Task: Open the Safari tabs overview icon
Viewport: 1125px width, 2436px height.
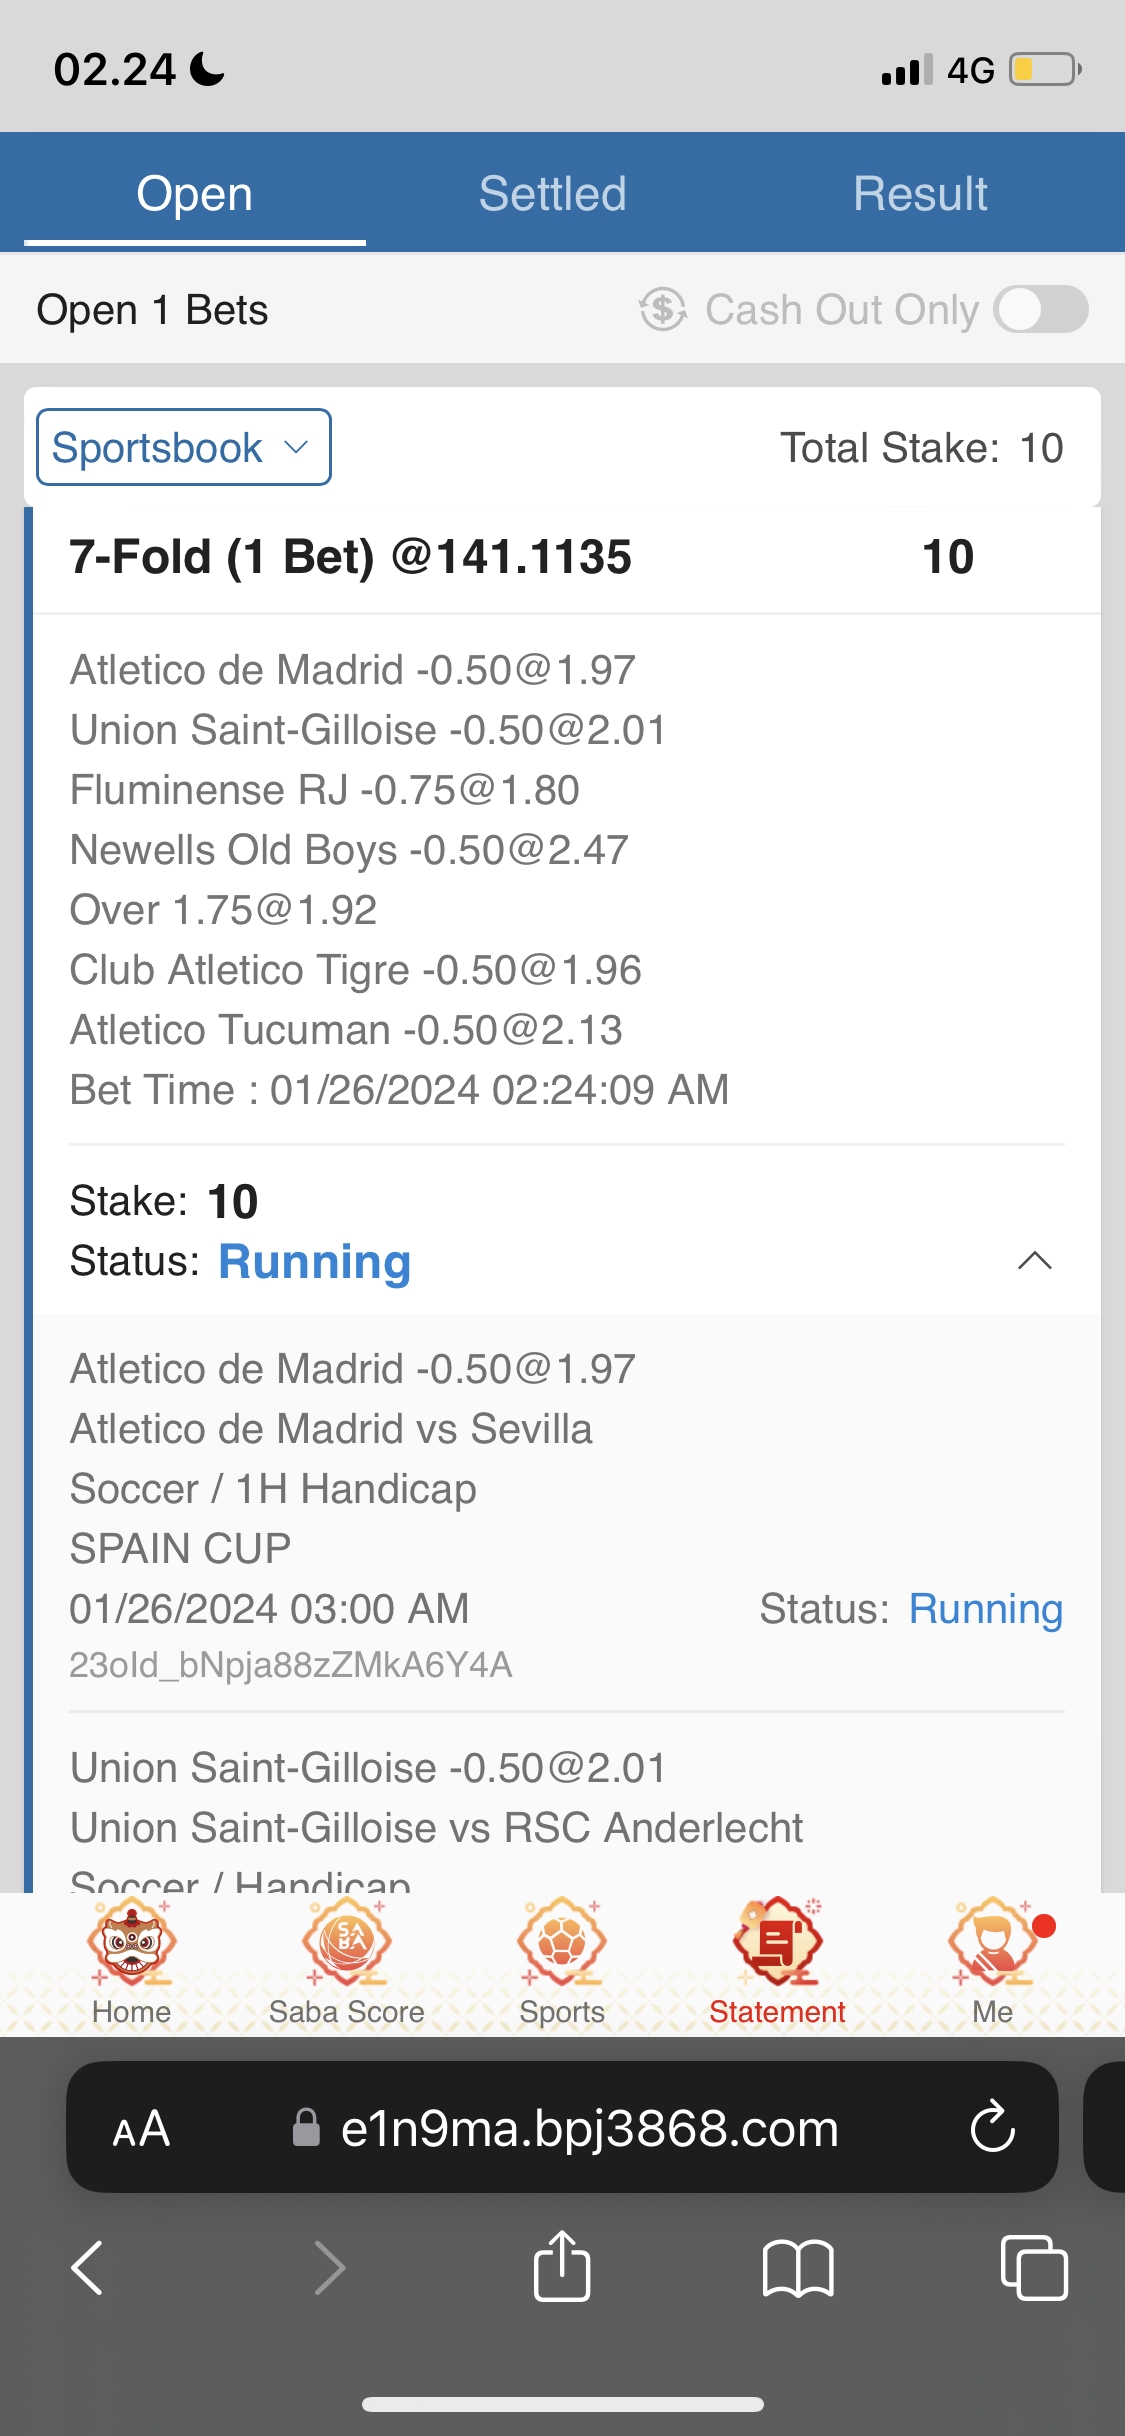Action: pyautogui.click(x=1034, y=2267)
